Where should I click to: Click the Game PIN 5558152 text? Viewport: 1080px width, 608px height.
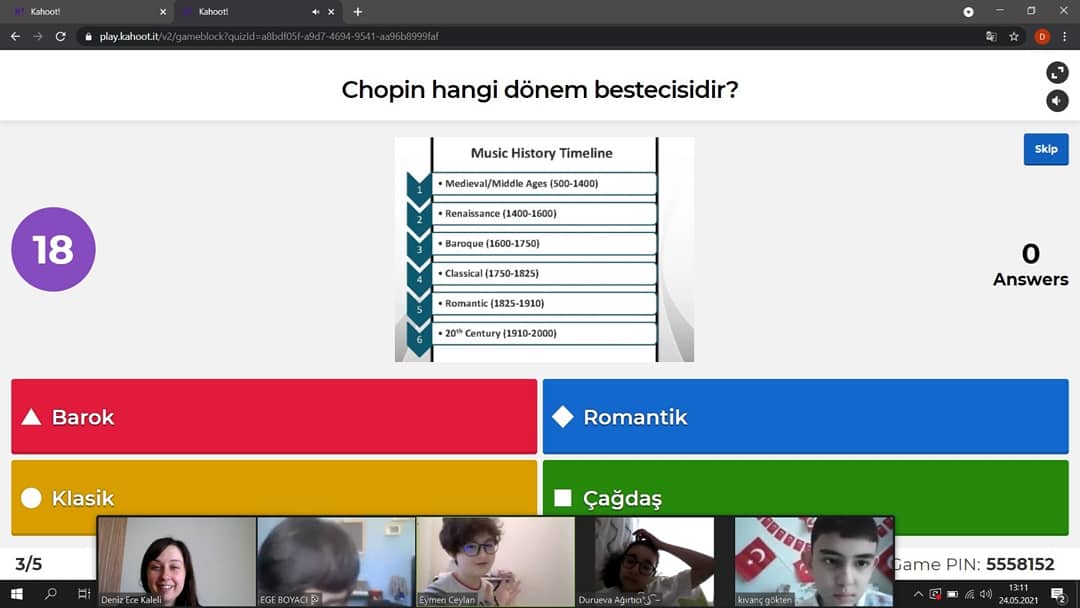[974, 564]
